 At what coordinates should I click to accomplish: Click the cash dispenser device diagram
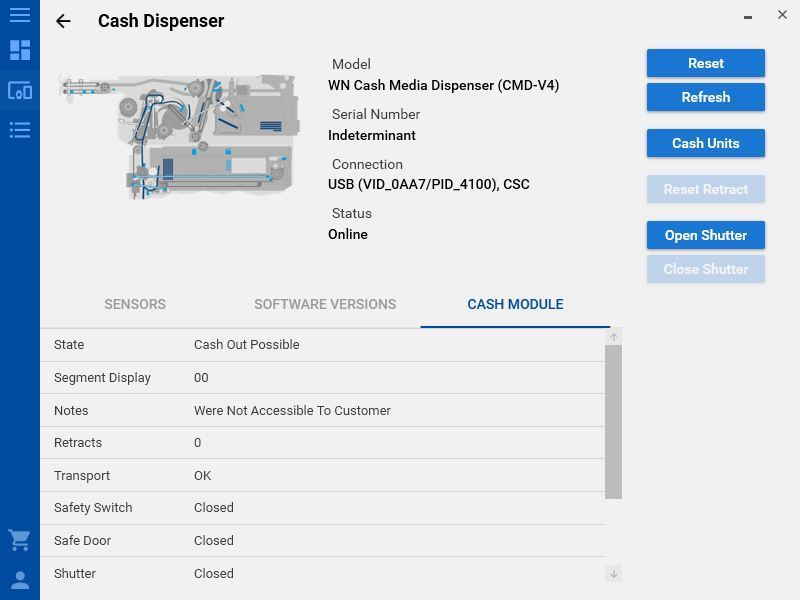point(180,135)
